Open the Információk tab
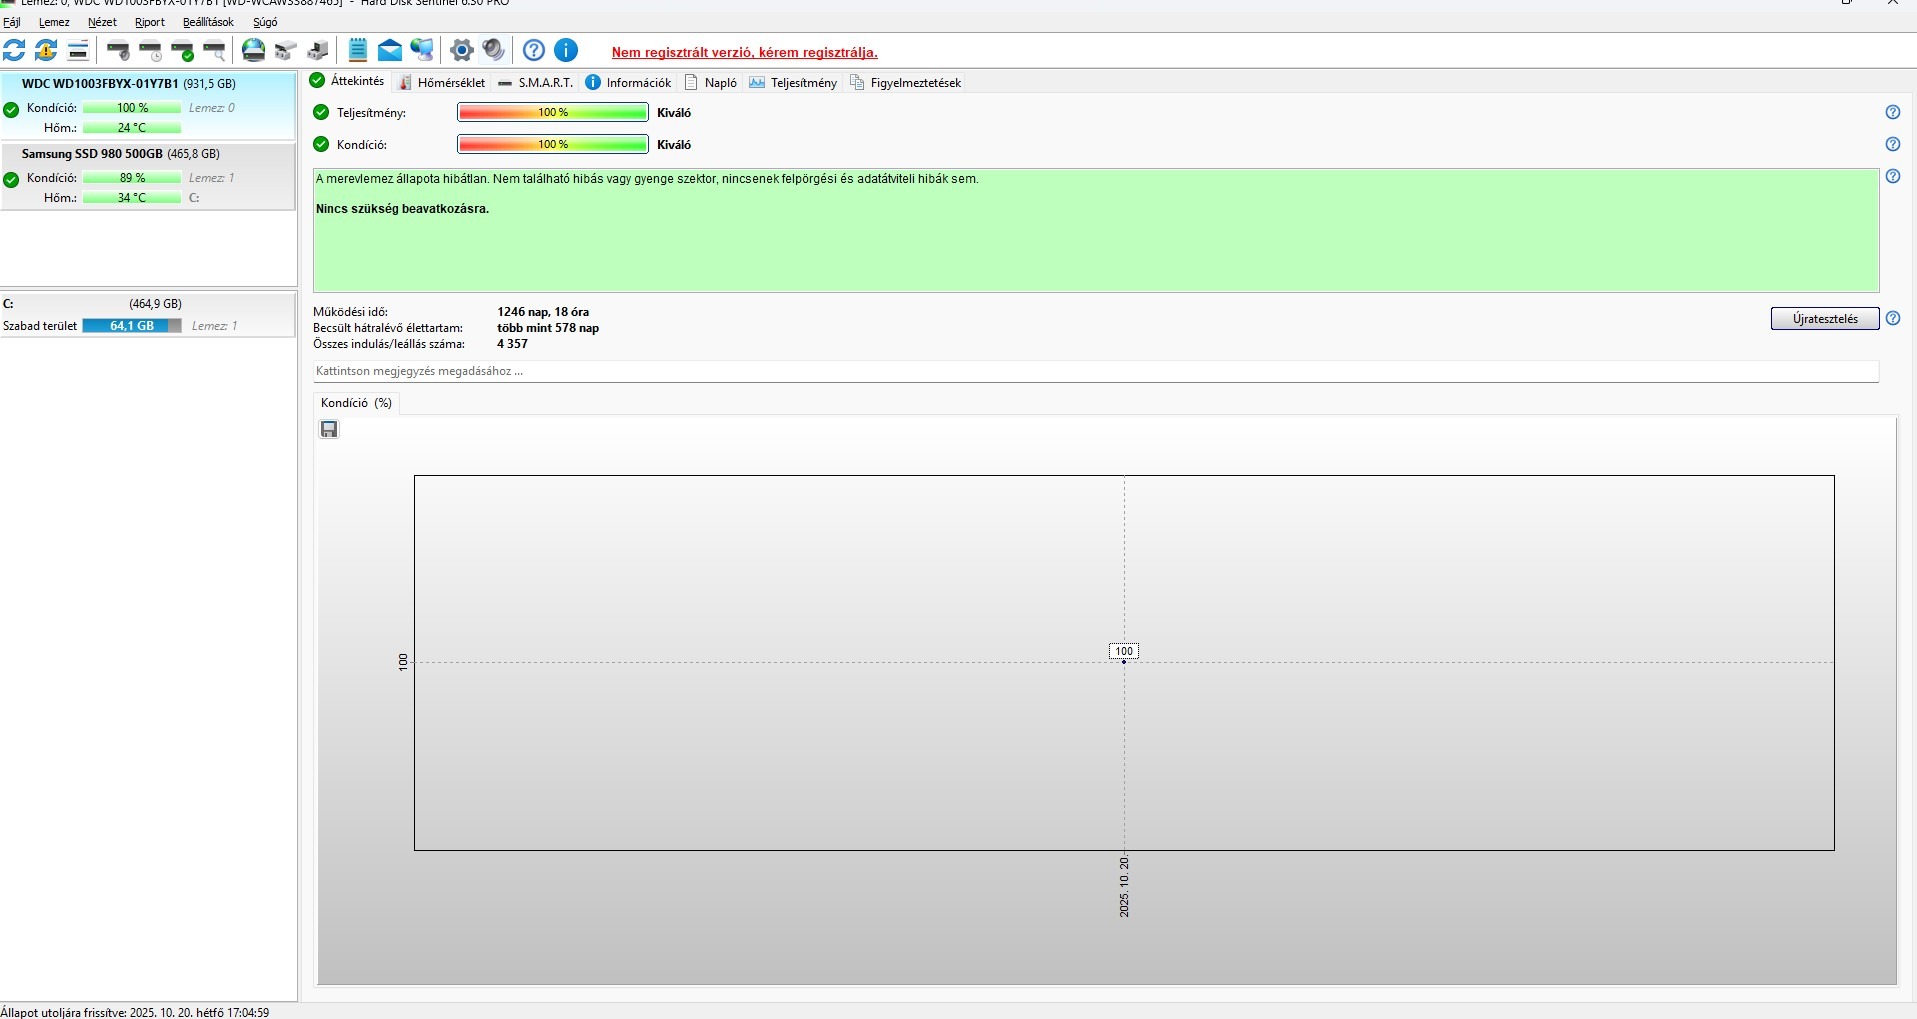Viewport: 1917px width, 1019px height. (628, 83)
